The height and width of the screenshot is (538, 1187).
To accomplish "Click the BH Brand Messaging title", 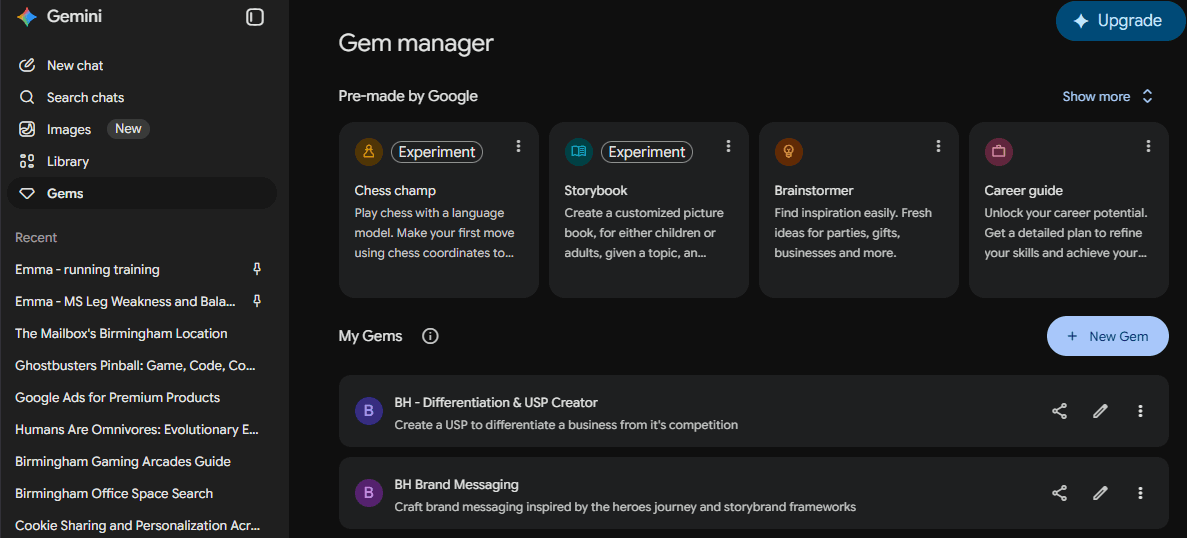I will pyautogui.click(x=456, y=484).
